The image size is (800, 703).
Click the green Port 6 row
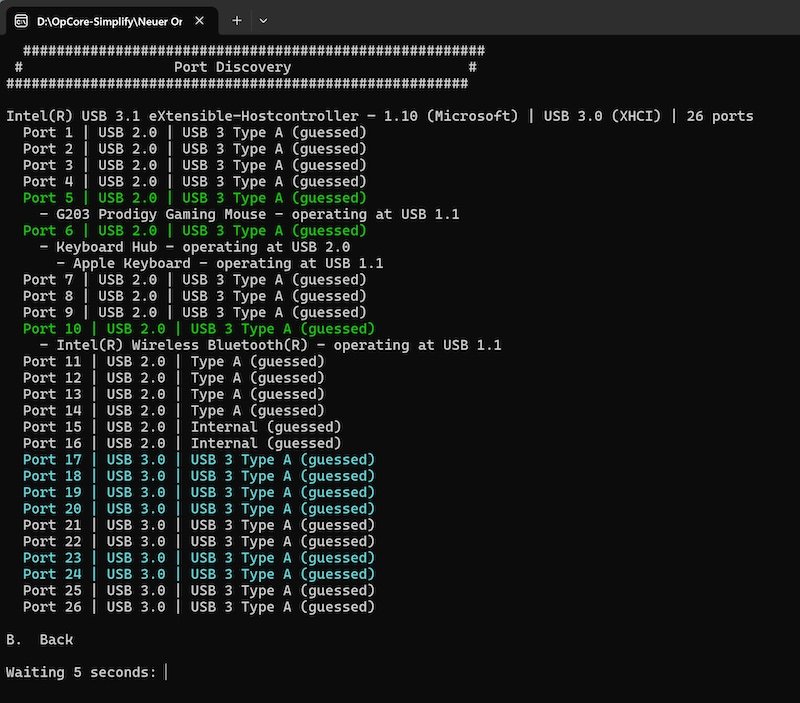(x=194, y=231)
